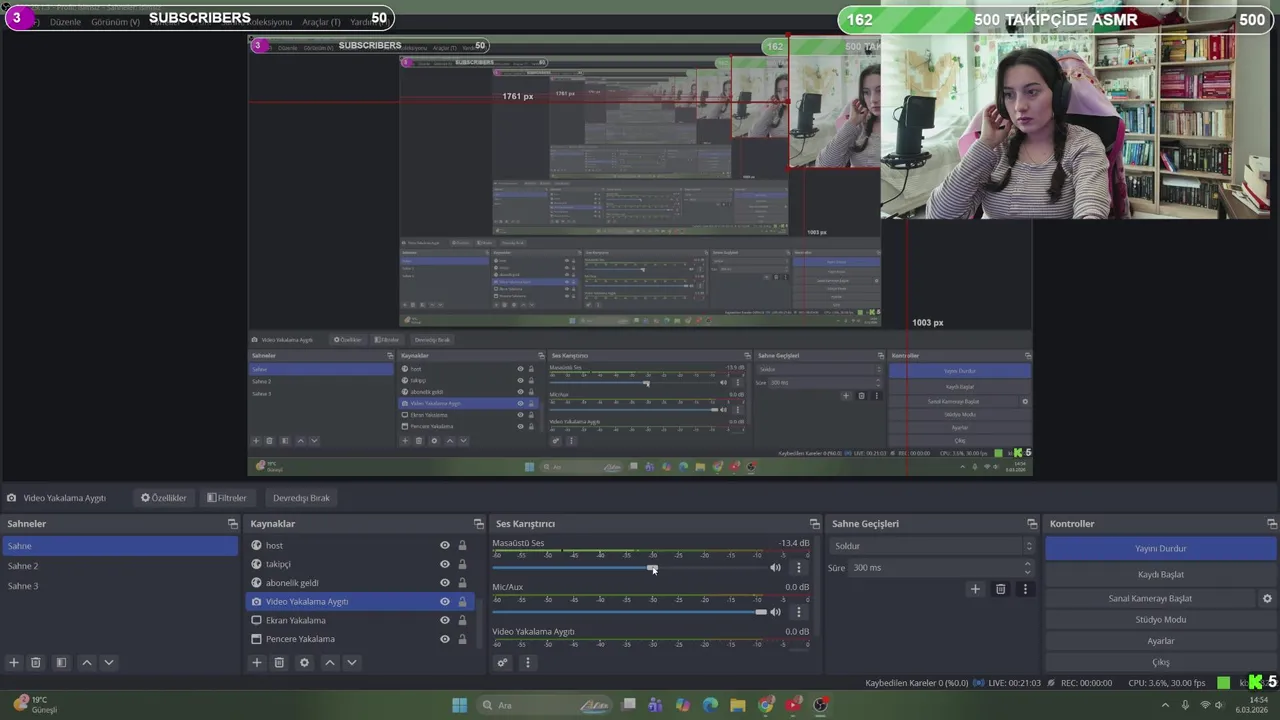Open the Masaüstü Ses three-dot options menu
The image size is (1280, 720).
(798, 568)
